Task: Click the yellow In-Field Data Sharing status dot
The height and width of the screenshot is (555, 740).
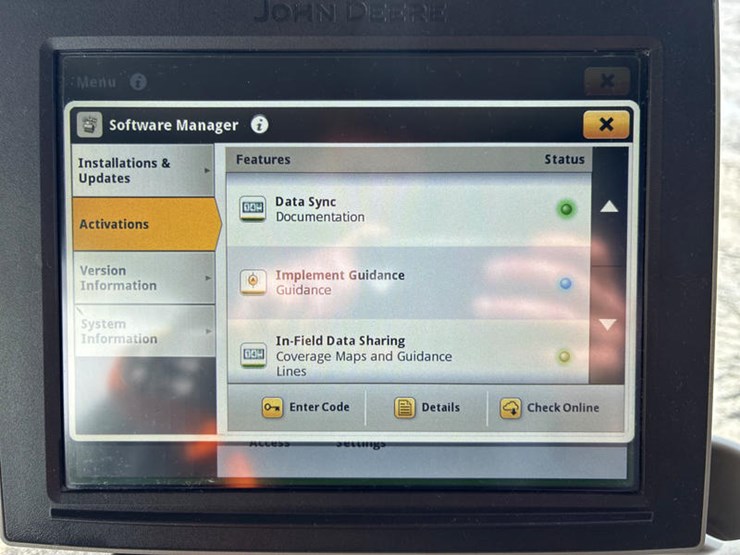Action: point(564,356)
